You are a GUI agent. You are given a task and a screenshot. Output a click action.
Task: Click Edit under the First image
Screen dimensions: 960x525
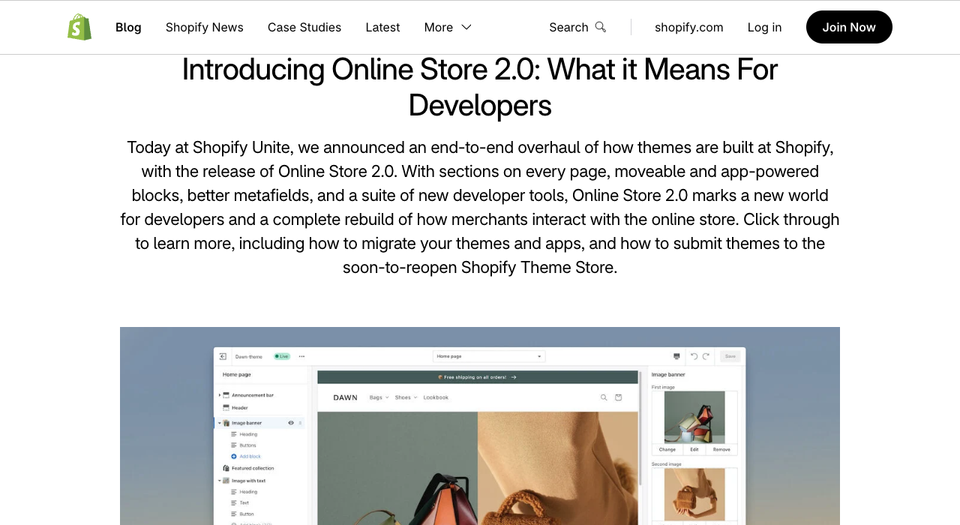tap(694, 450)
